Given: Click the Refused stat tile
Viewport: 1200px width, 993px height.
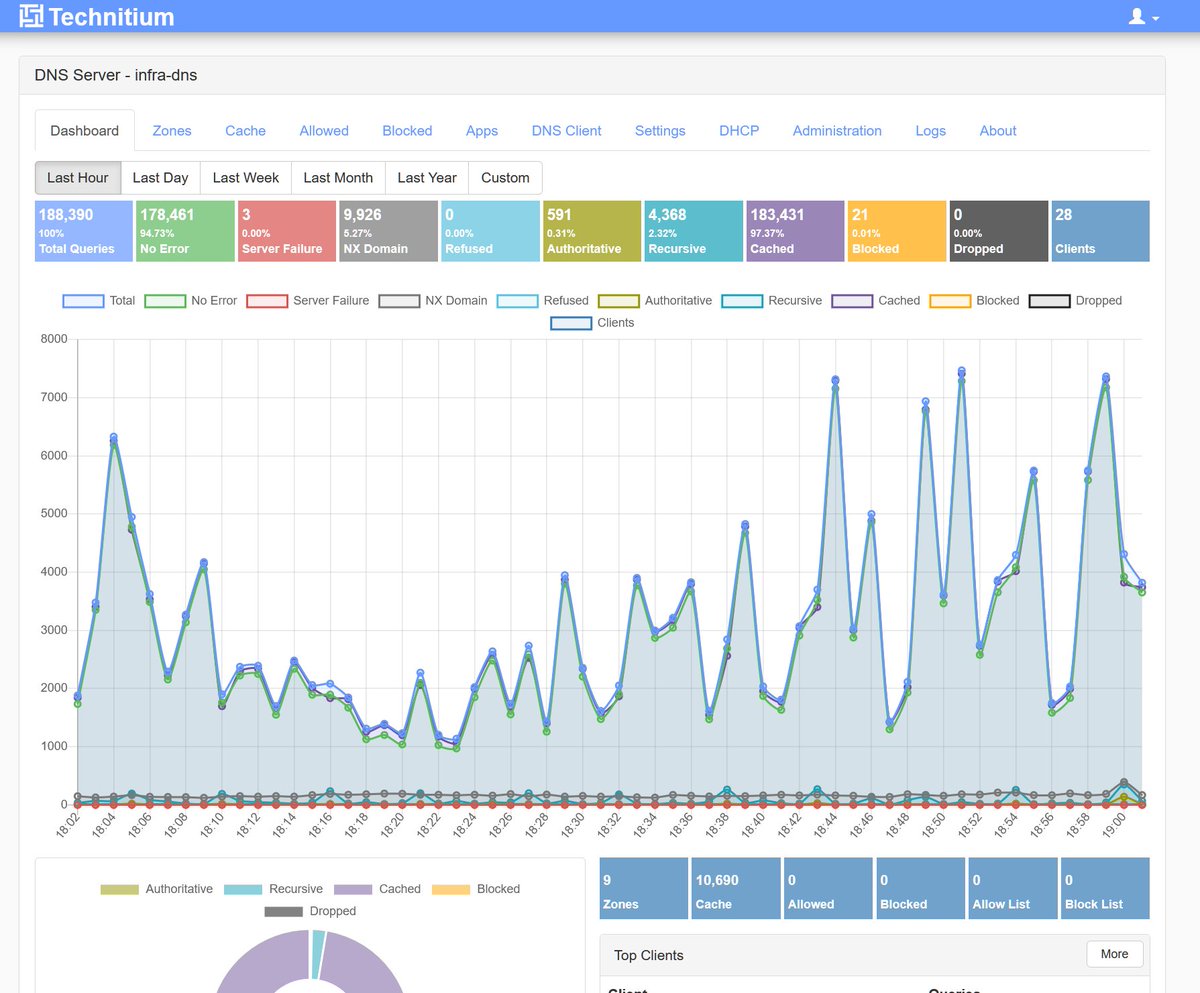Looking at the screenshot, I should [490, 231].
